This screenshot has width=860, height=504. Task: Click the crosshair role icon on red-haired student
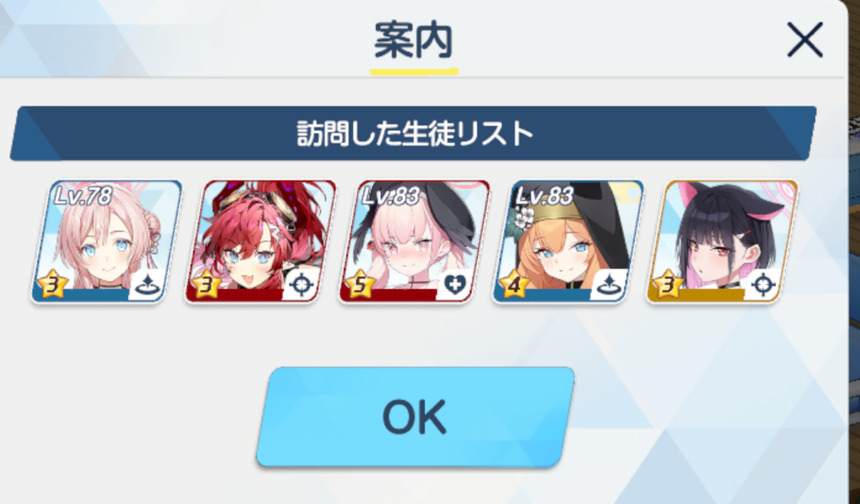(x=301, y=285)
